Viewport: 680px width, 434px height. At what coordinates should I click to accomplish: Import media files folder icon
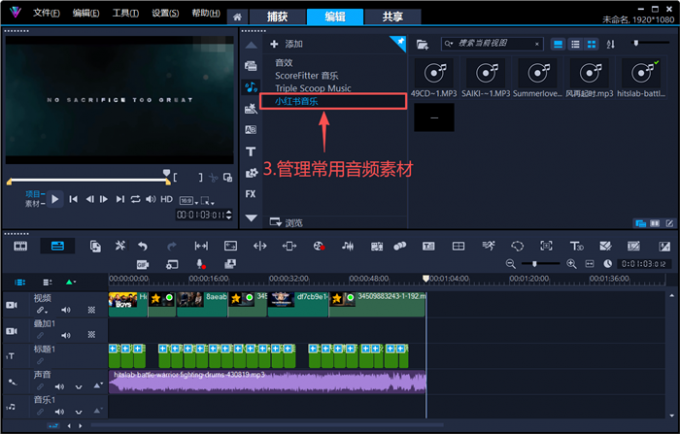[422, 44]
